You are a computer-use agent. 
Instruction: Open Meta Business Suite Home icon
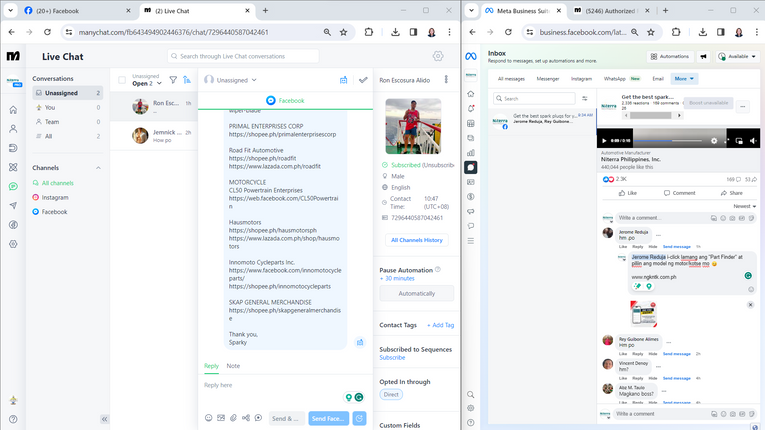click(470, 94)
